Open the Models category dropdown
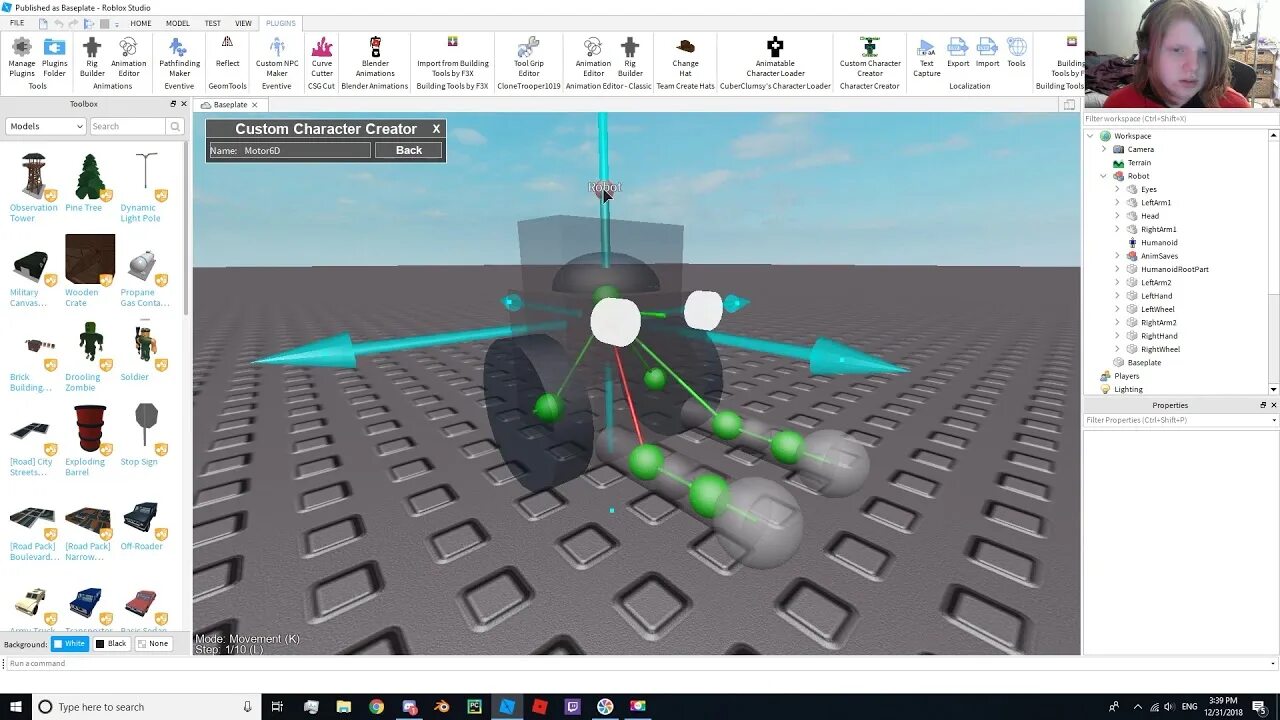This screenshot has height=720, width=1280. (x=45, y=126)
